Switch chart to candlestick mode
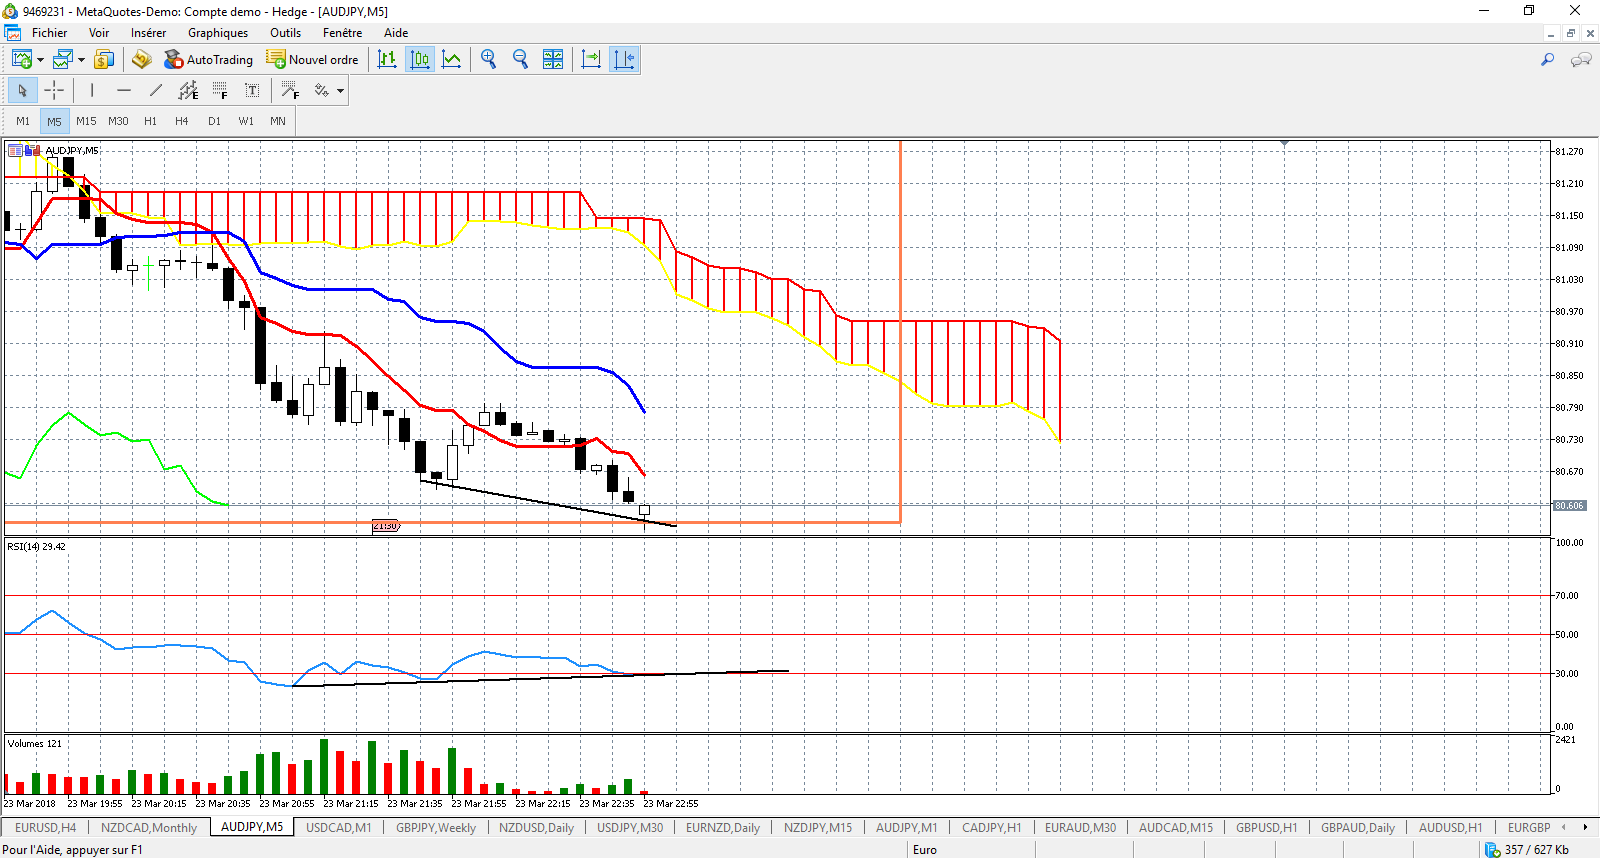 click(x=420, y=60)
